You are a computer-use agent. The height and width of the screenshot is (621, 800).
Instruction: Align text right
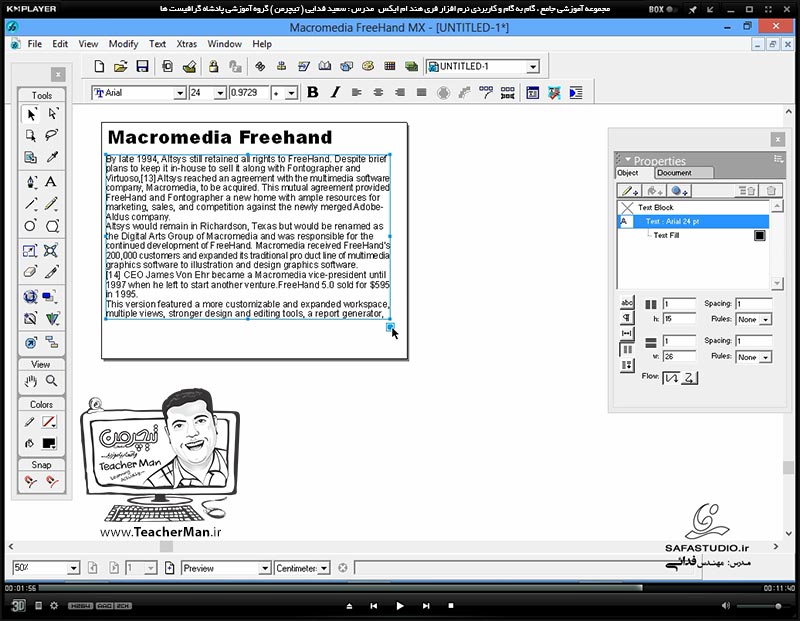click(x=399, y=92)
